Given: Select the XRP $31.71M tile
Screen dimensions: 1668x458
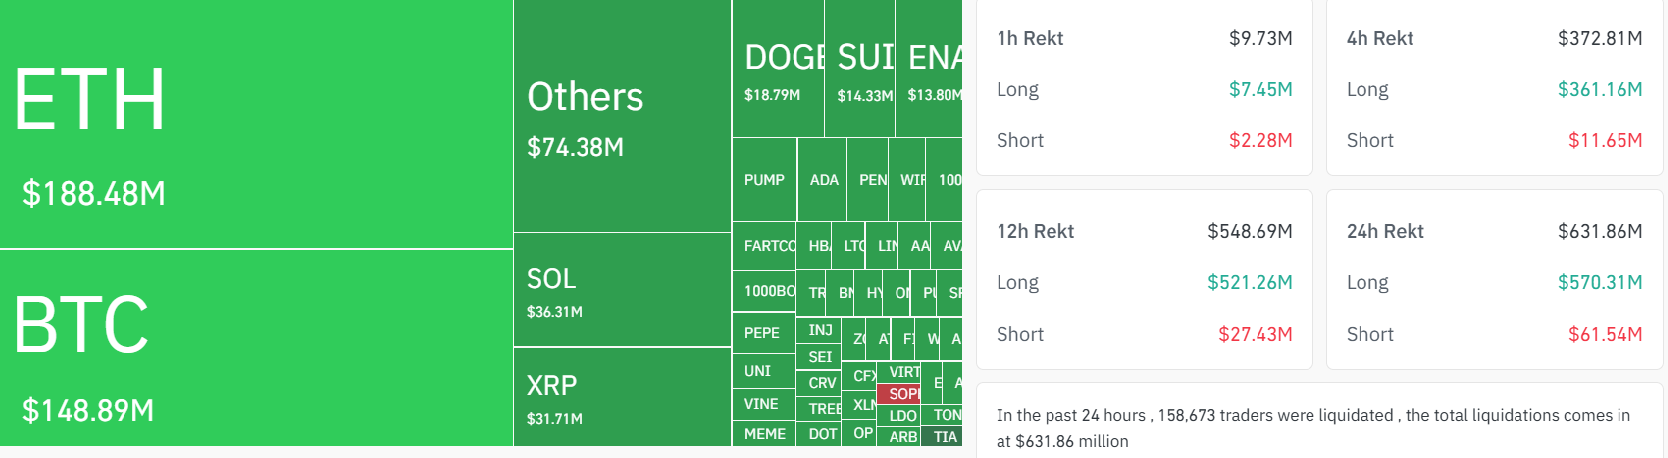Looking at the screenshot, I should (x=622, y=397).
